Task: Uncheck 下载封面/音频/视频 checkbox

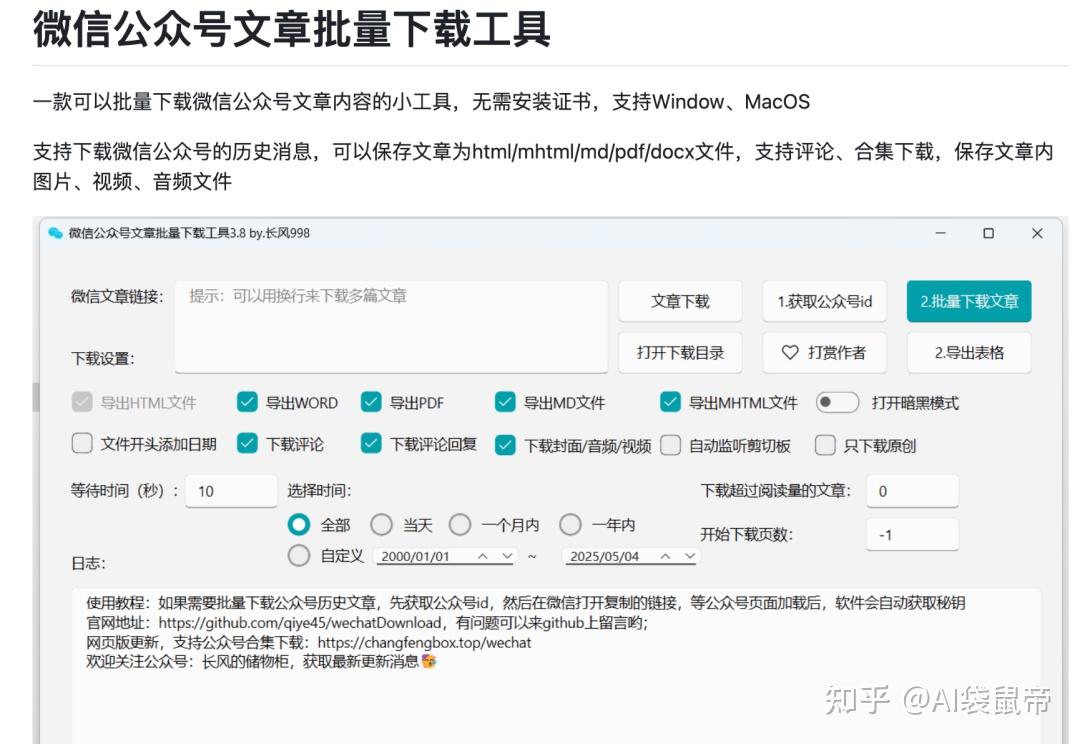Action: tap(505, 446)
